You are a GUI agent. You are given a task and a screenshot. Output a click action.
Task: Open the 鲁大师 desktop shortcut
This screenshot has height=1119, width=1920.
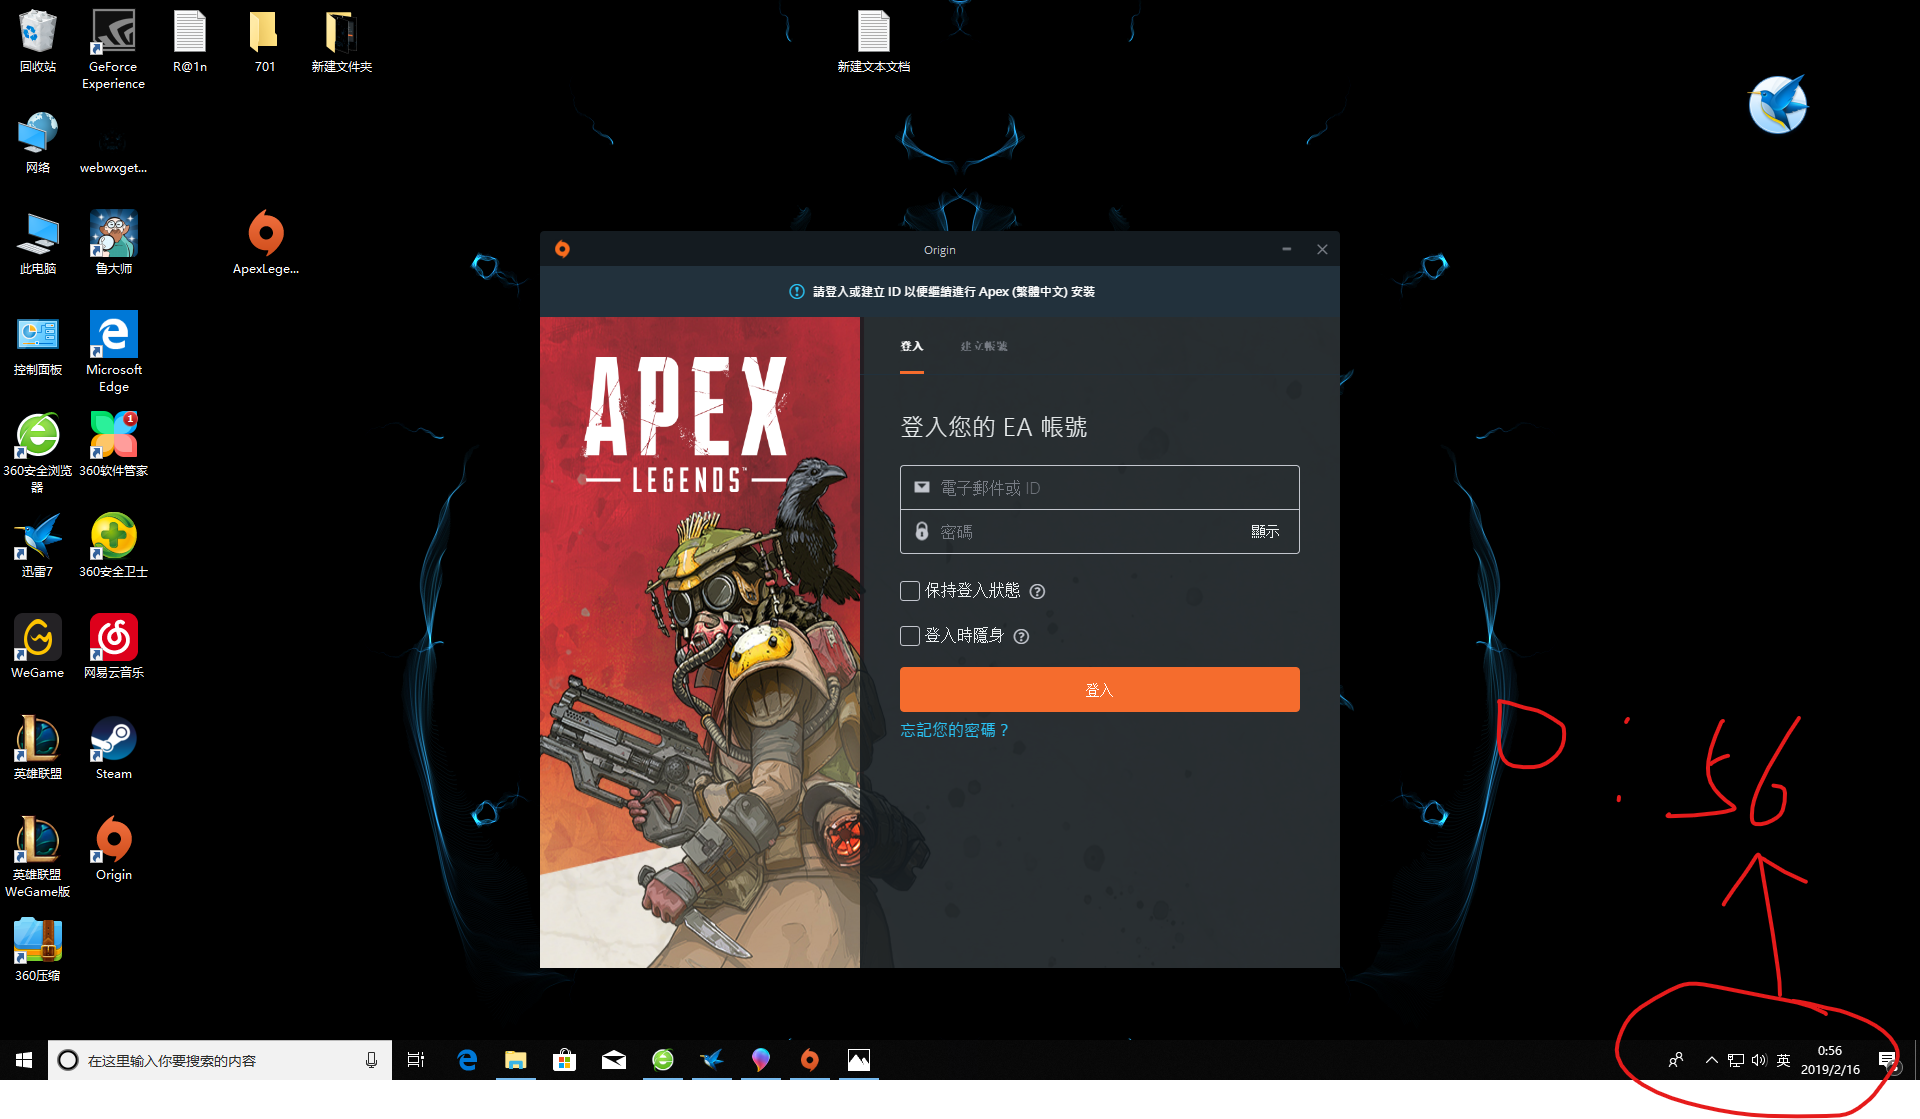(x=113, y=244)
